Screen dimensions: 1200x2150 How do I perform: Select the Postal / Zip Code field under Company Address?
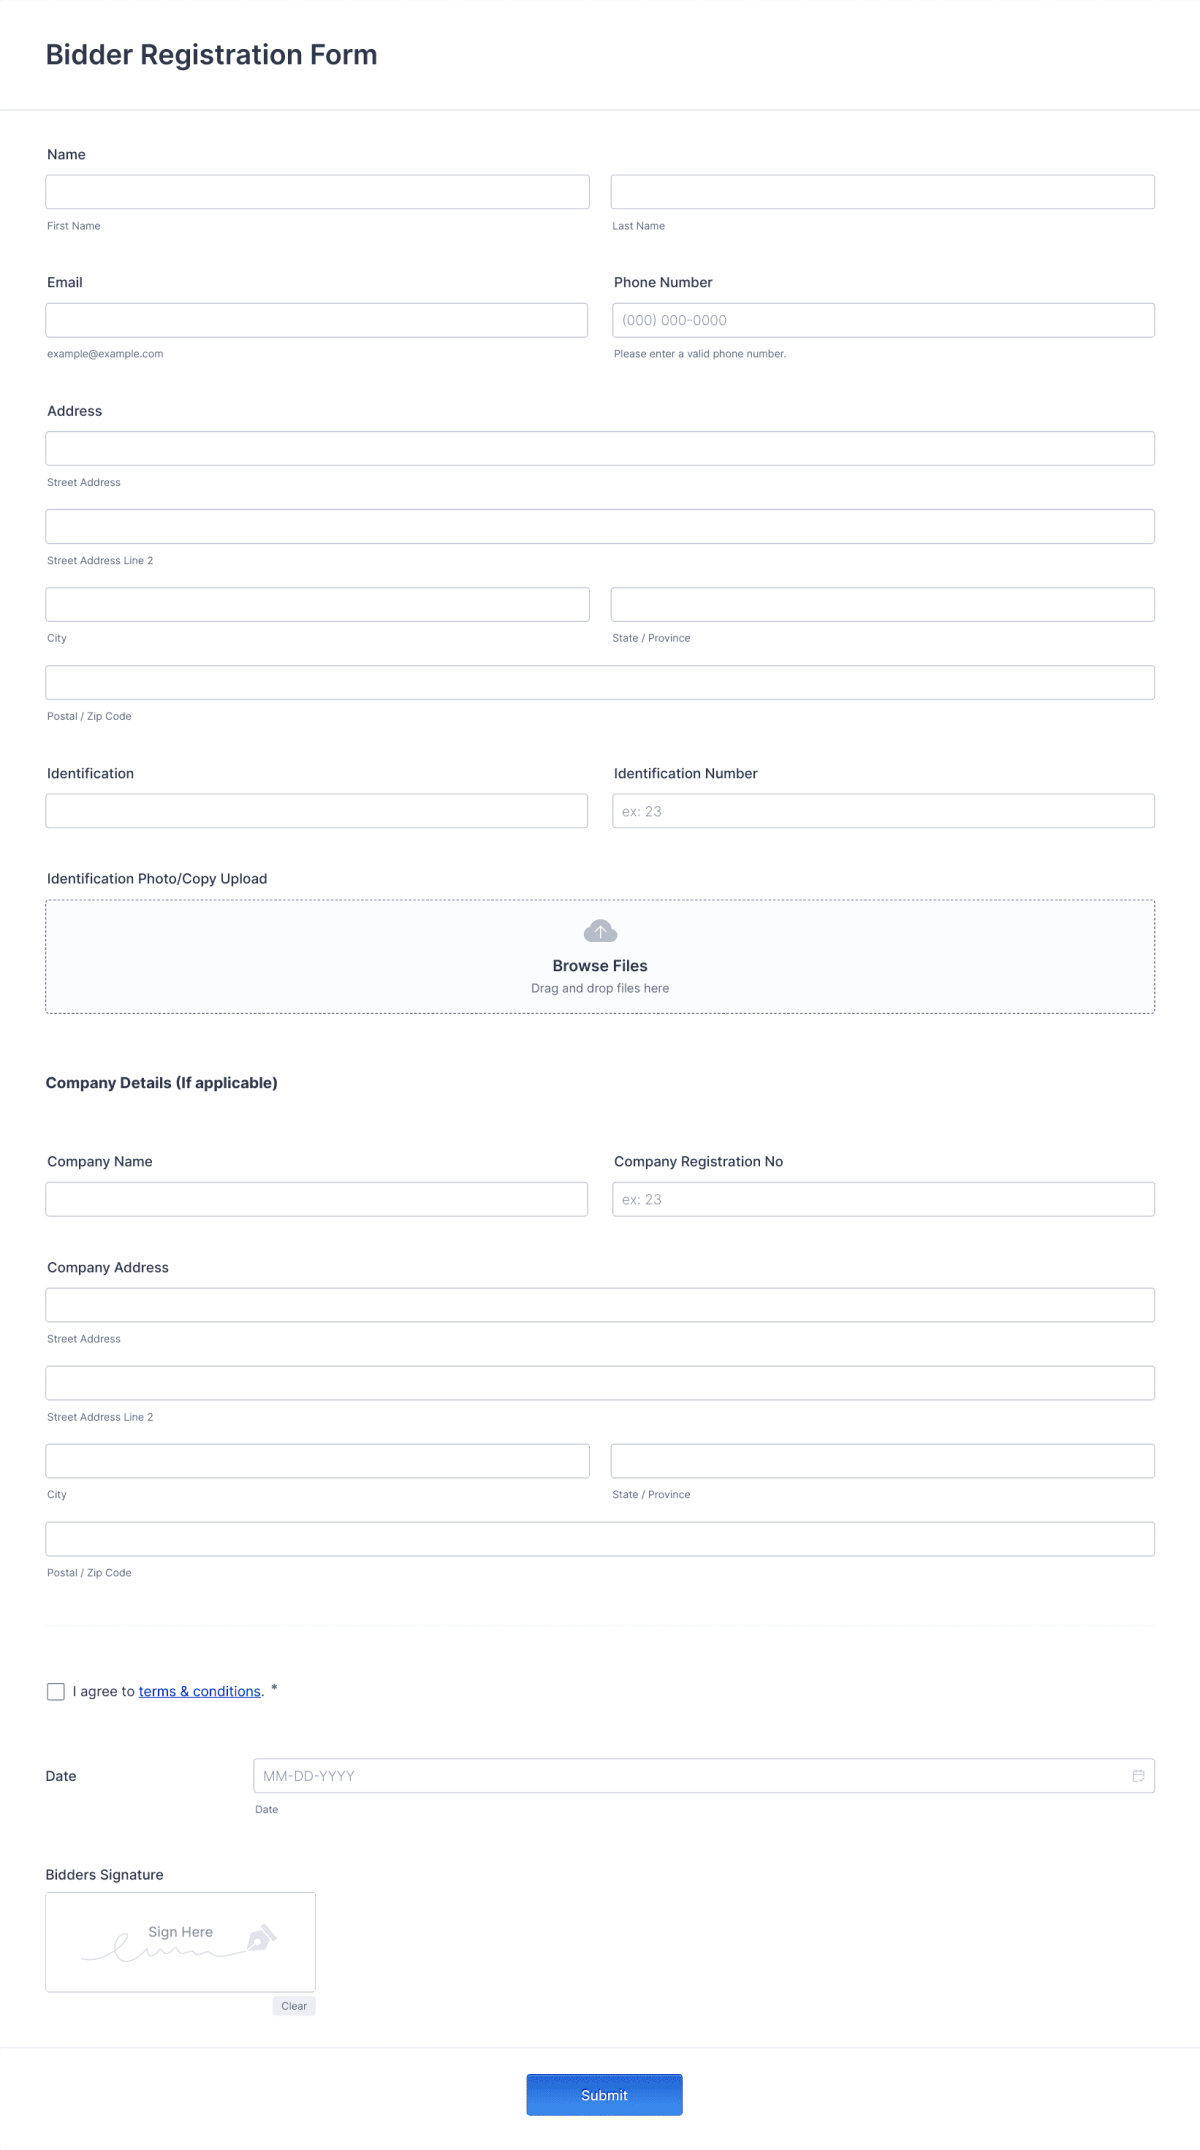pos(599,1538)
